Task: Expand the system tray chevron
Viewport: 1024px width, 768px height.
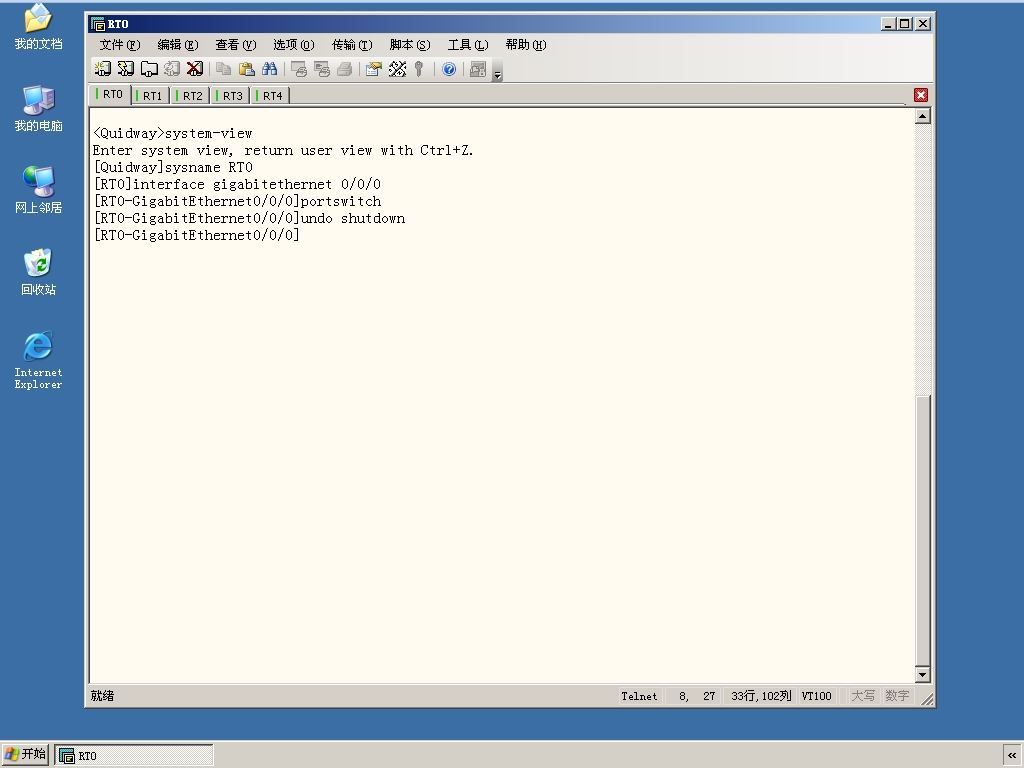Action: 1012,756
